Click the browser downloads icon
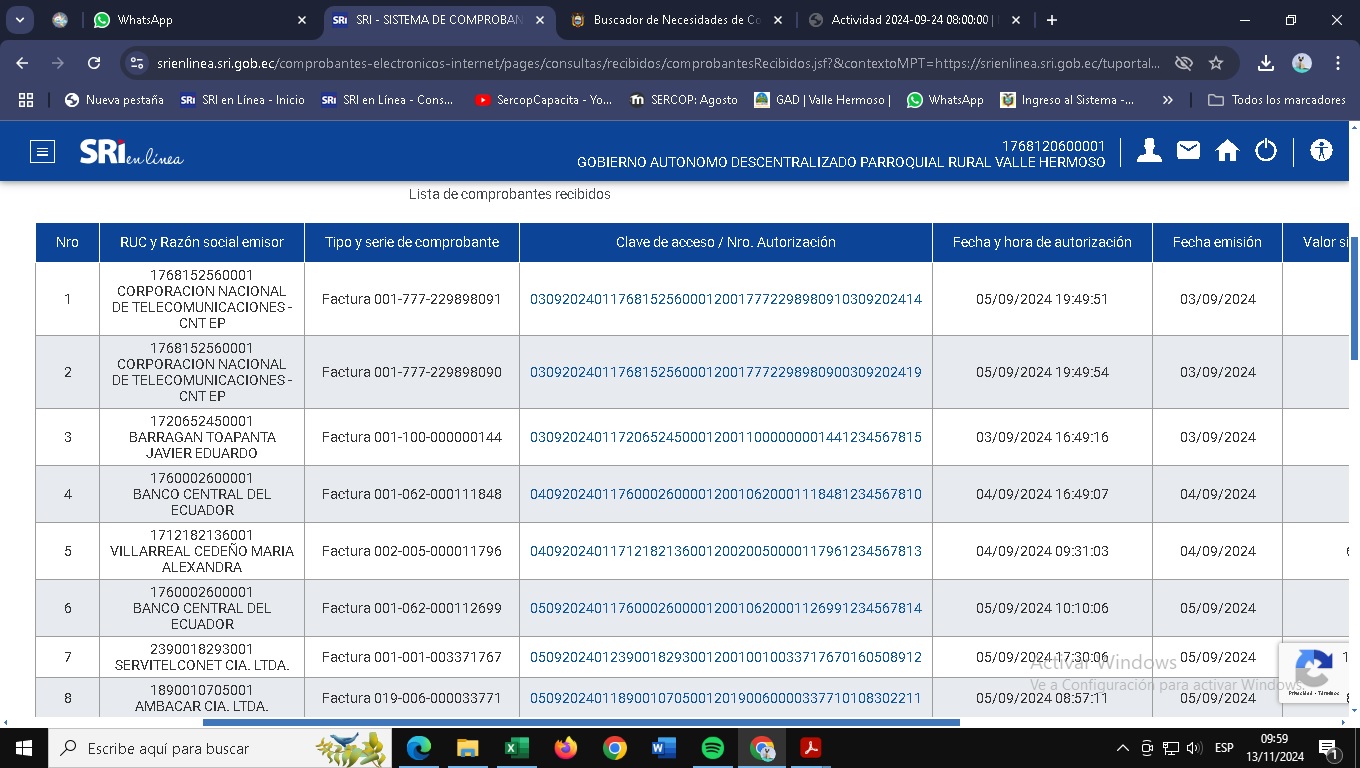1360x768 pixels. click(1266, 63)
